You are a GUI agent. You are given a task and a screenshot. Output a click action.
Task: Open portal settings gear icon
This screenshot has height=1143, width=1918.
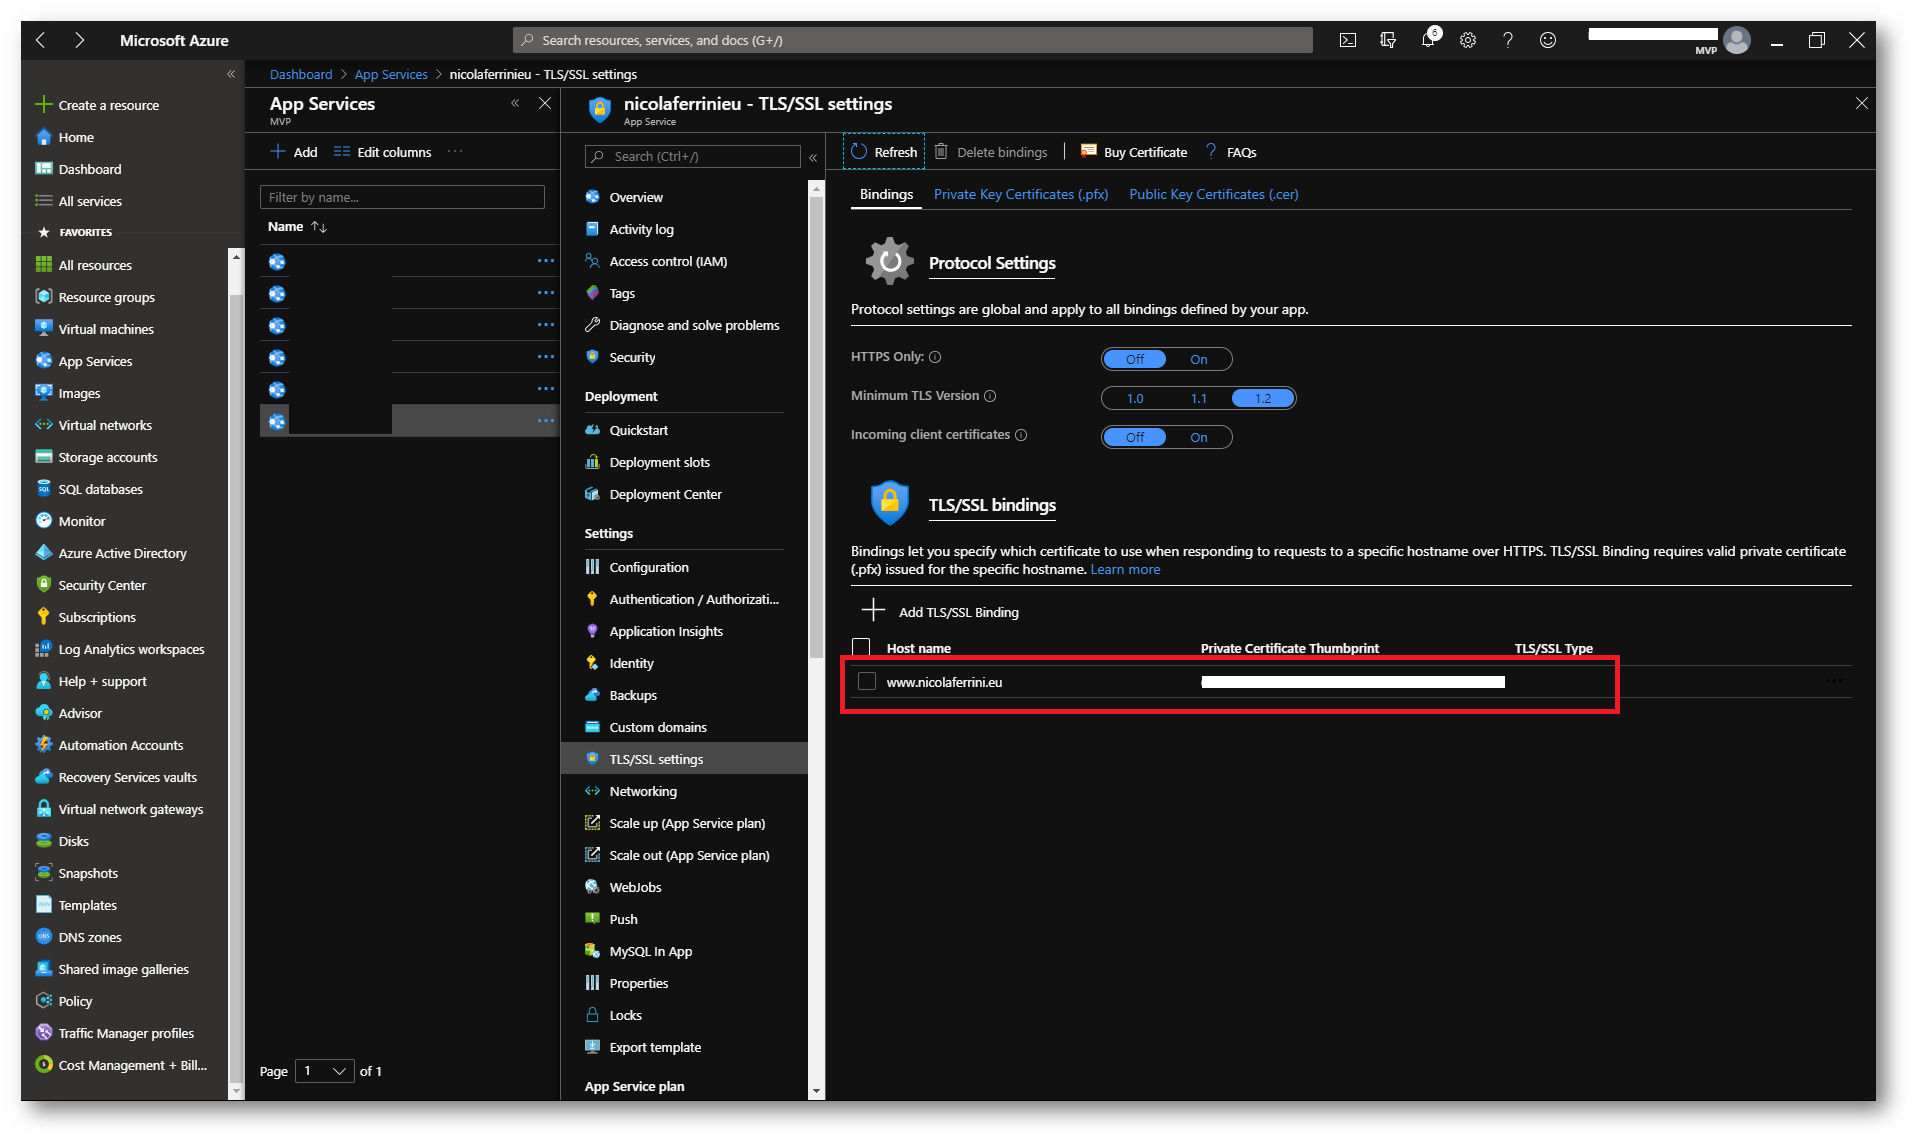coord(1467,40)
